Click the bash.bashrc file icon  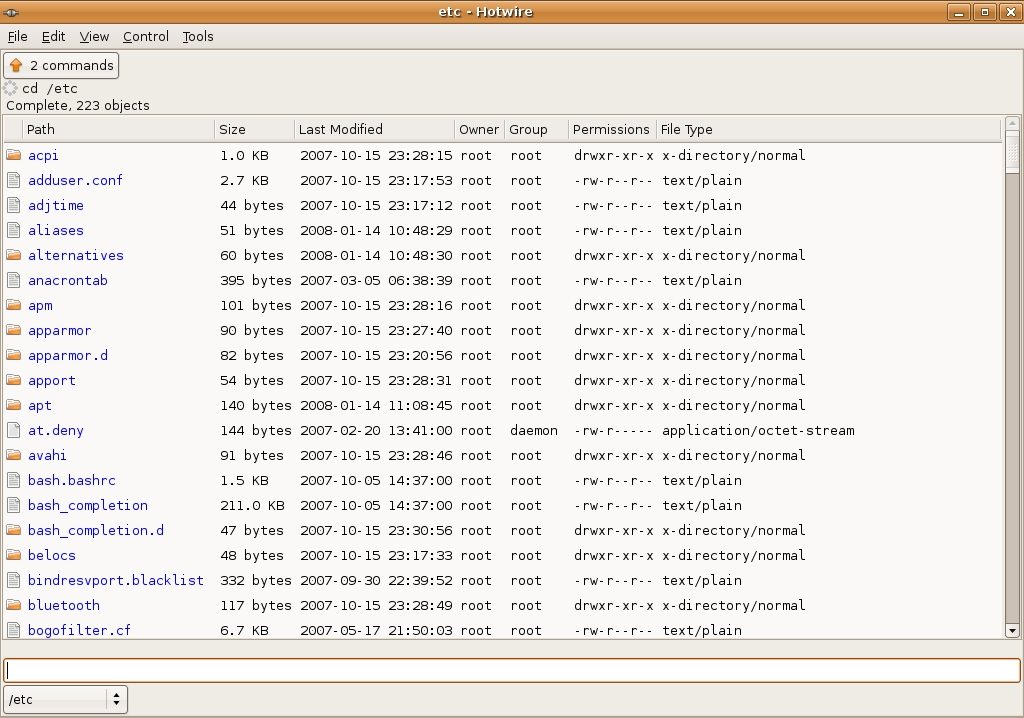(x=14, y=480)
